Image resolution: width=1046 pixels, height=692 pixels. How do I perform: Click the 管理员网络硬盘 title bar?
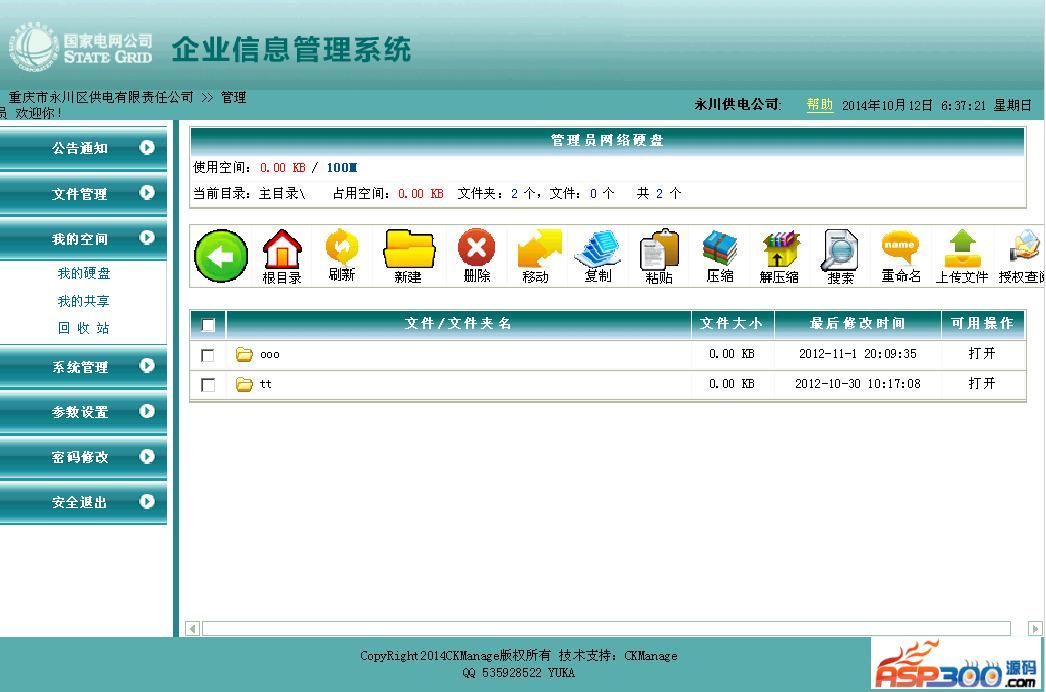607,140
